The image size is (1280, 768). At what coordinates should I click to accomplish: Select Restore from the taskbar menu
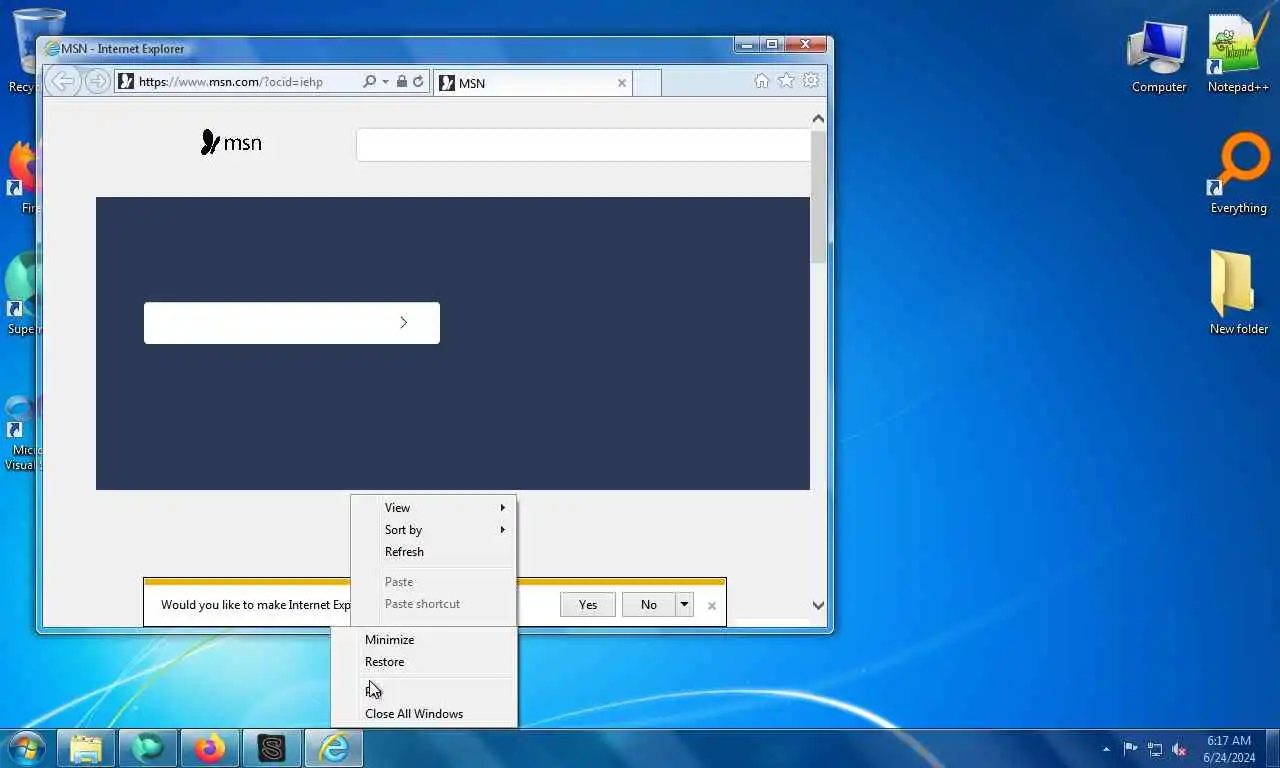point(424,662)
